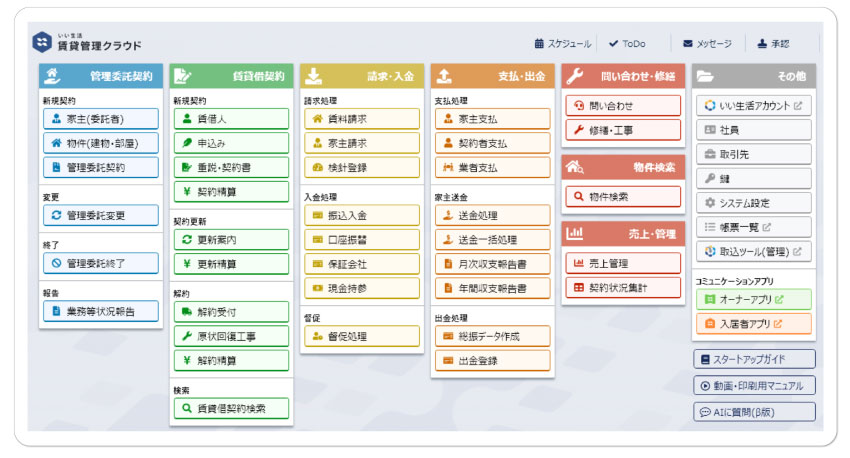
Task: Open 修繕・工事 button
Action: click(623, 130)
